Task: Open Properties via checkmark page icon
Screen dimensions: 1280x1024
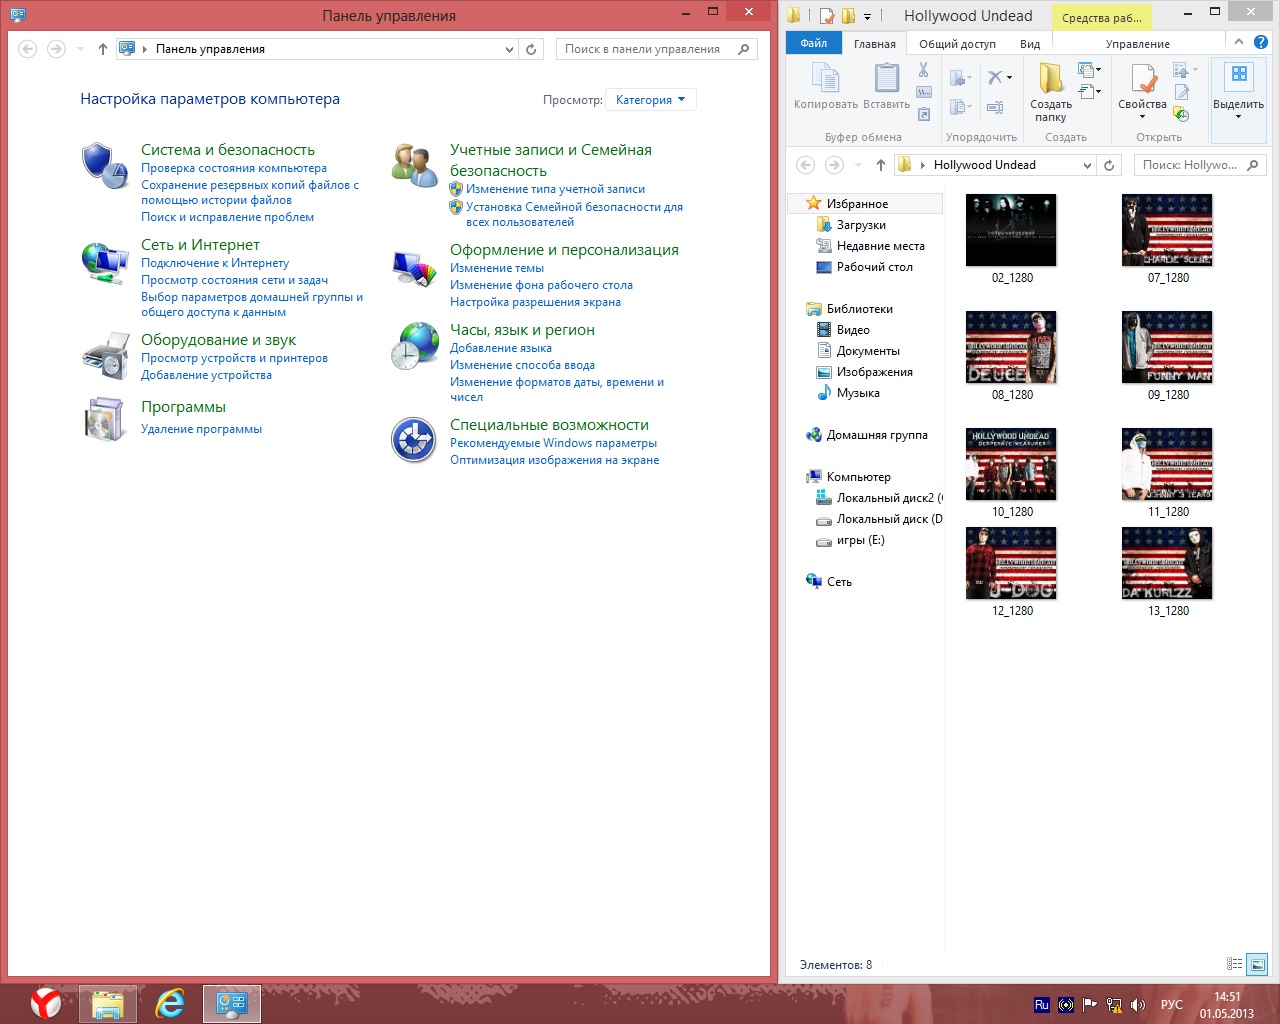Action: [x=1143, y=78]
